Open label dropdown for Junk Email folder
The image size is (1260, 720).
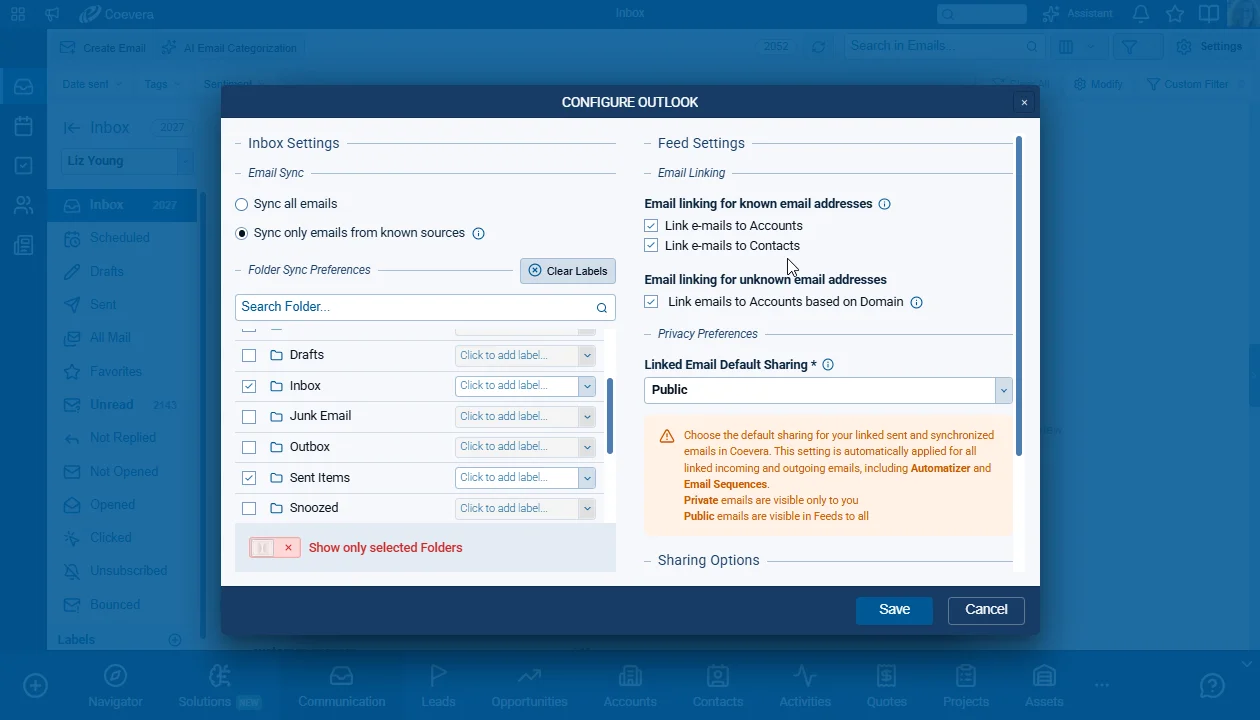[587, 416]
